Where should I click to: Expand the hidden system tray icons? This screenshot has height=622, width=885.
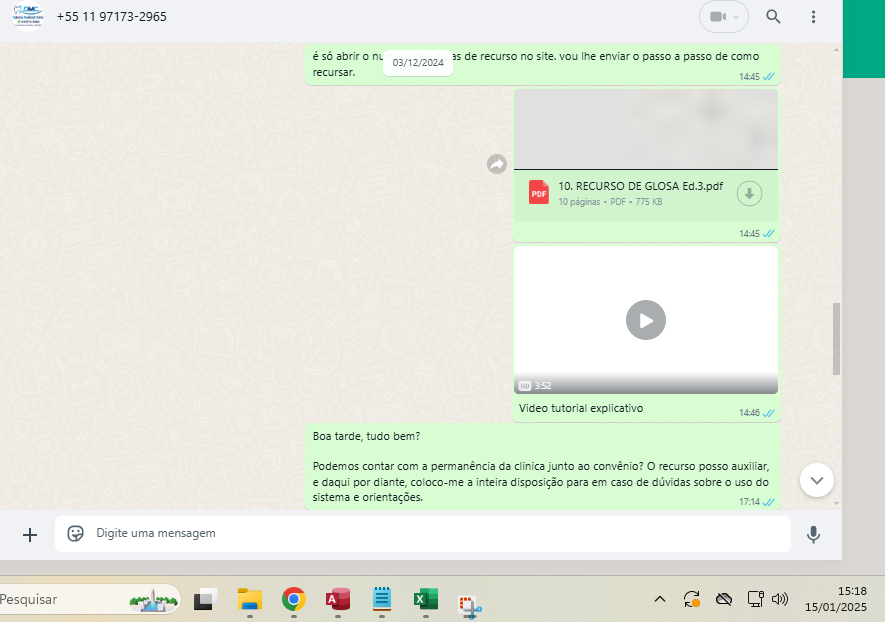pos(659,599)
